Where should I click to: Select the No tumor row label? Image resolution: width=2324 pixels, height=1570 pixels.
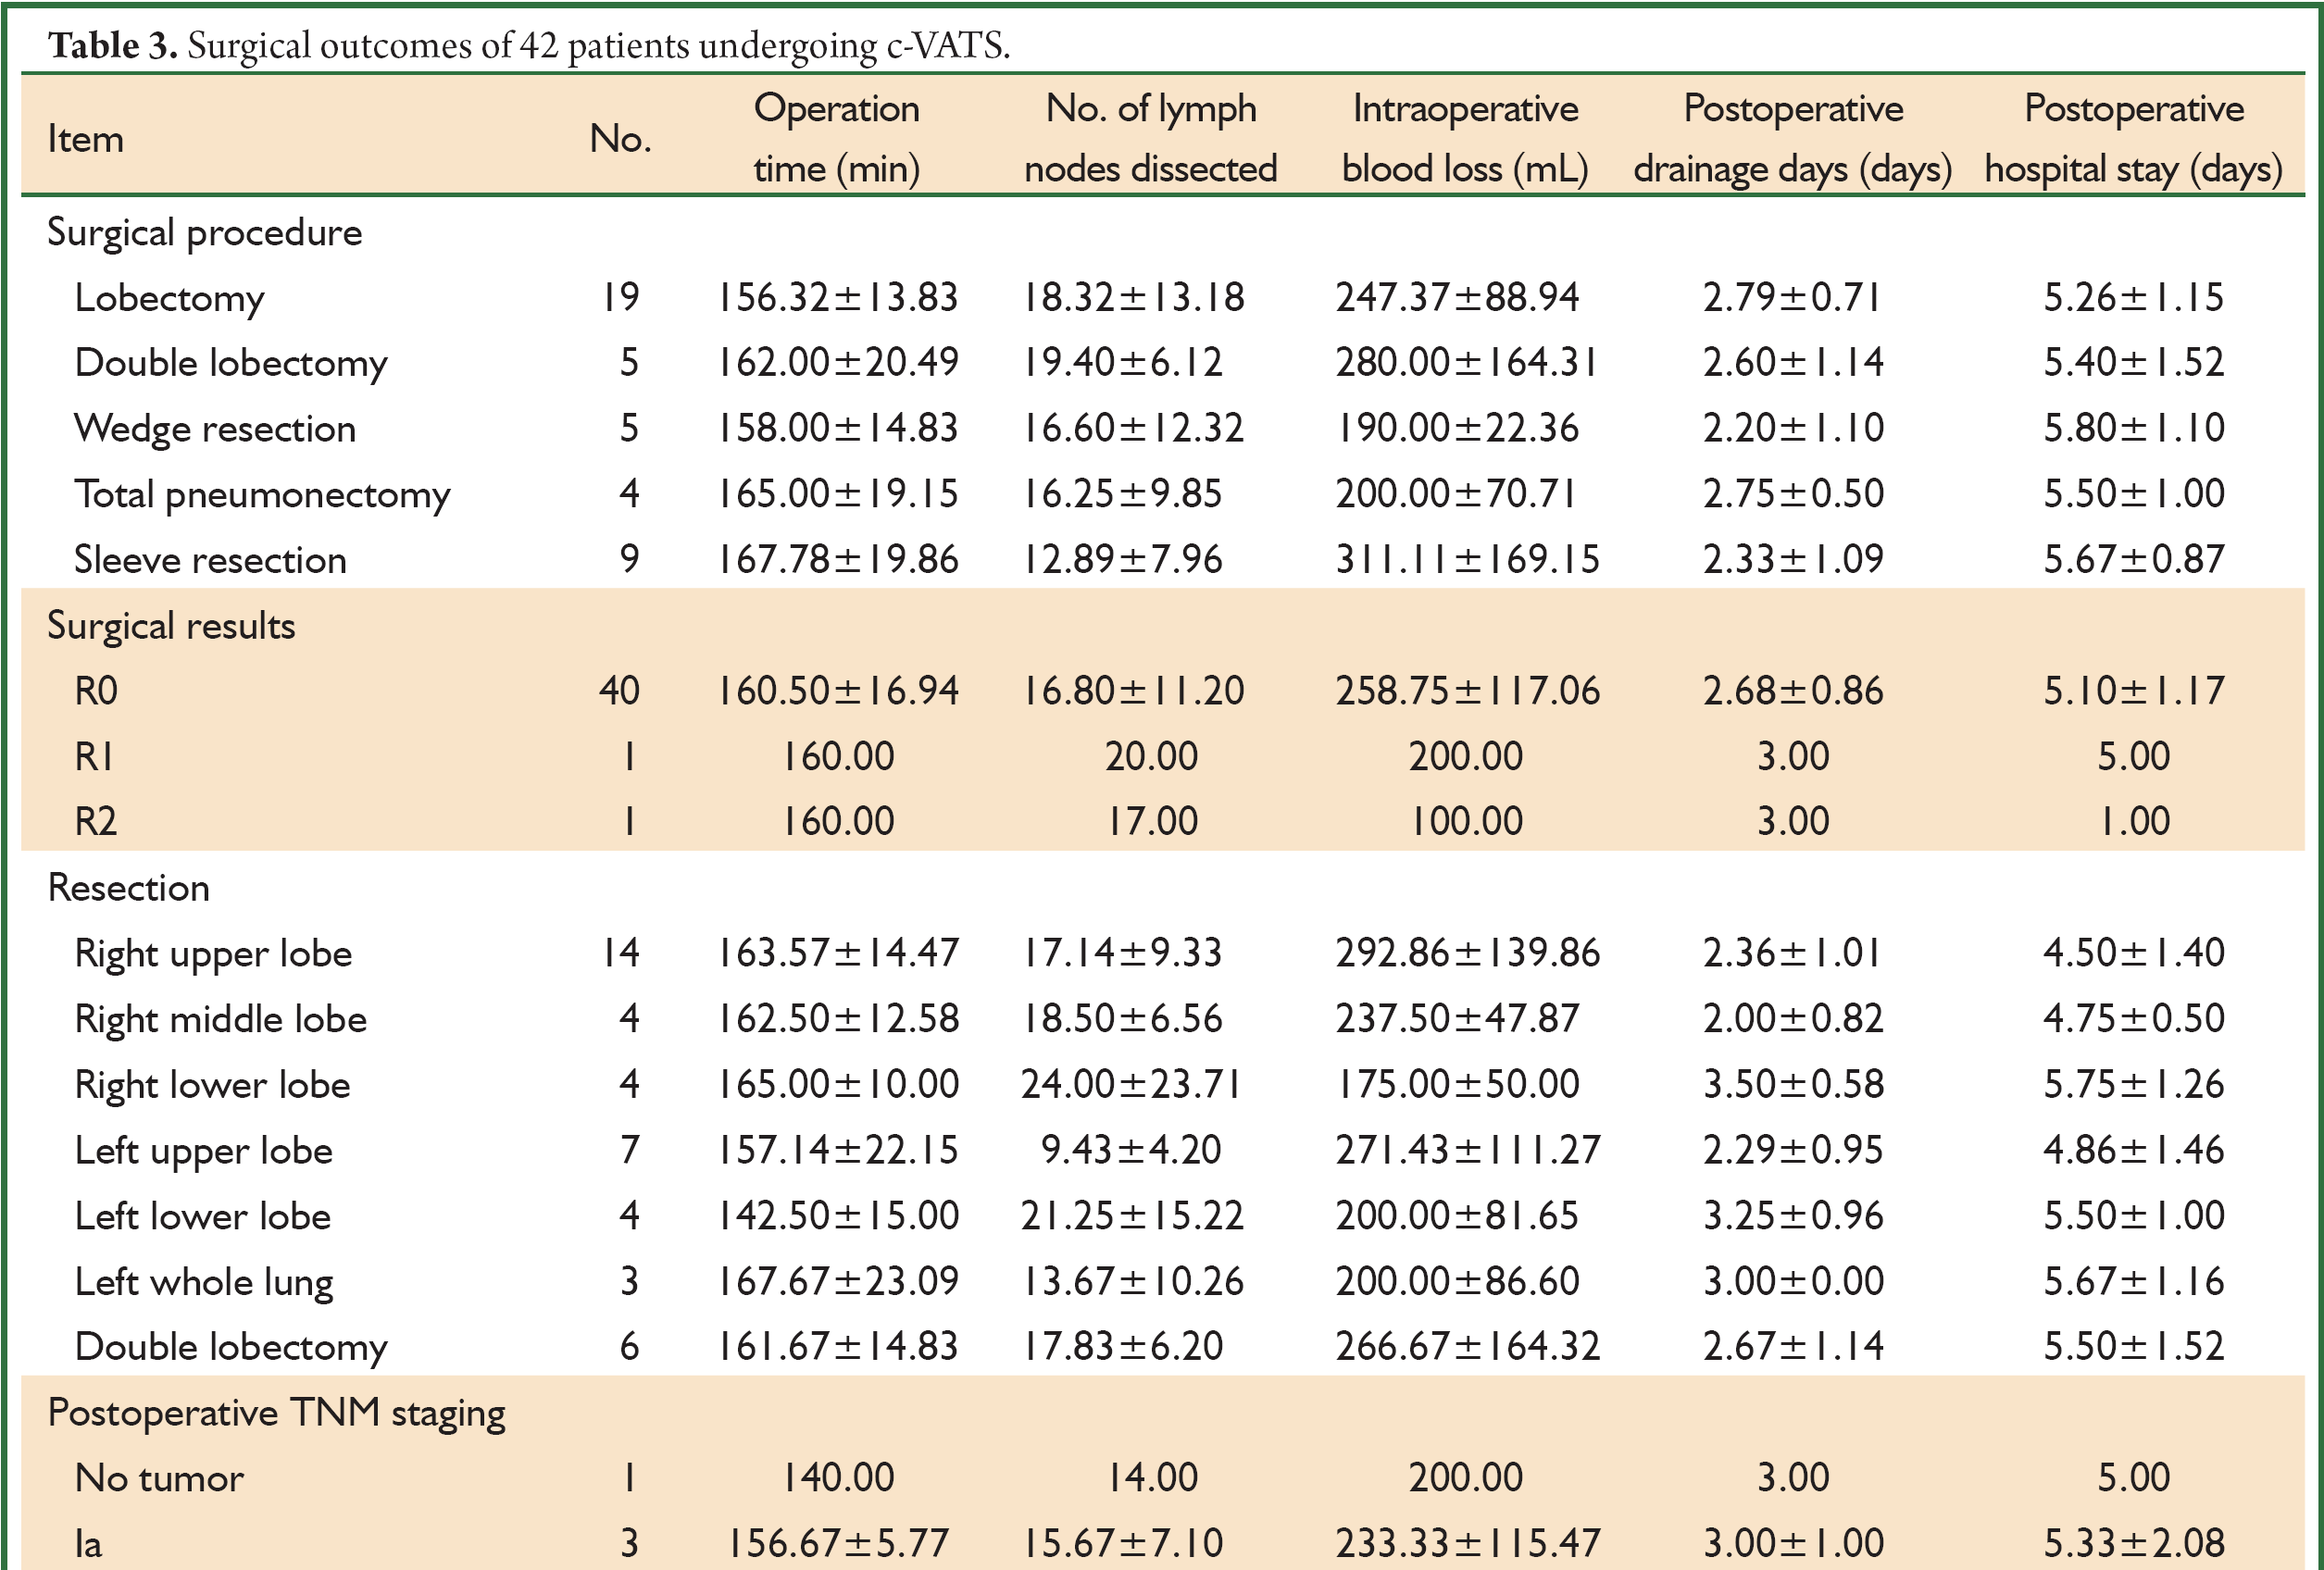pos(159,1478)
